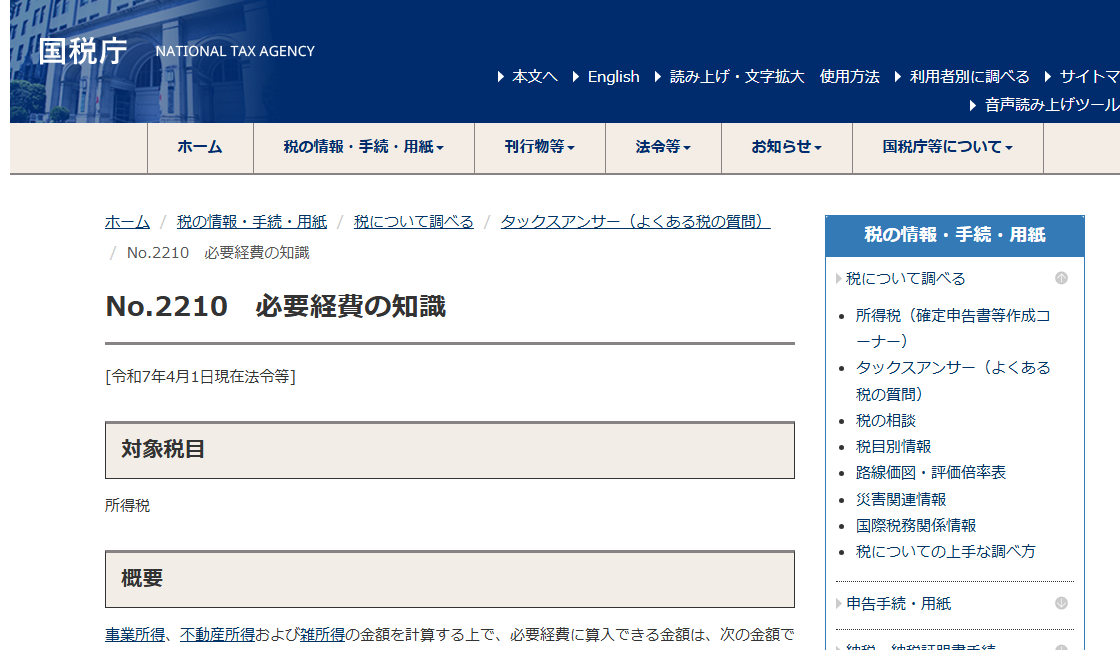The height and width of the screenshot is (650, 1120).
Task: Open the 法令等 dropdown menu
Action: 664,147
